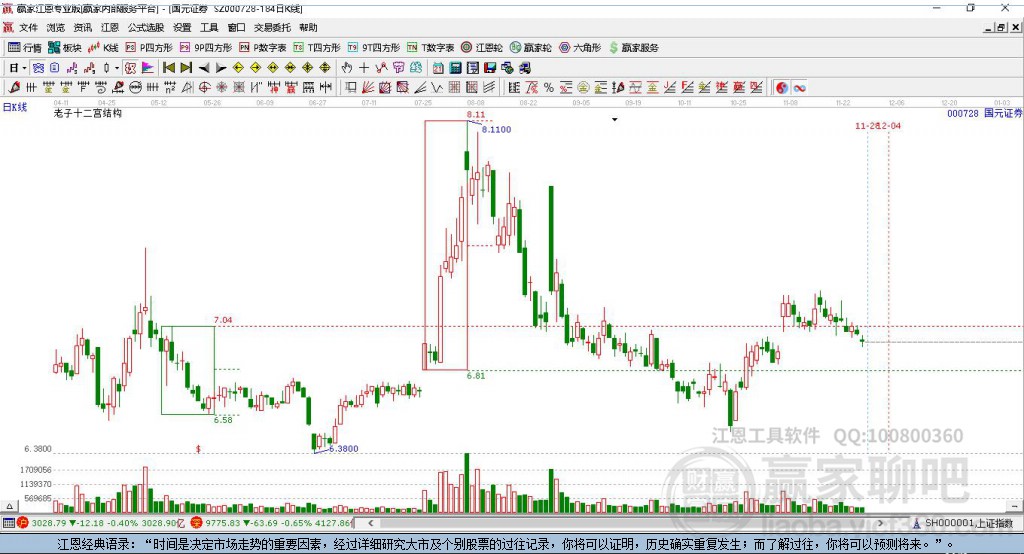Image resolution: width=1024 pixels, height=554 pixels.
Task: Open the 六角形 hexagon tool
Action: tap(580, 48)
